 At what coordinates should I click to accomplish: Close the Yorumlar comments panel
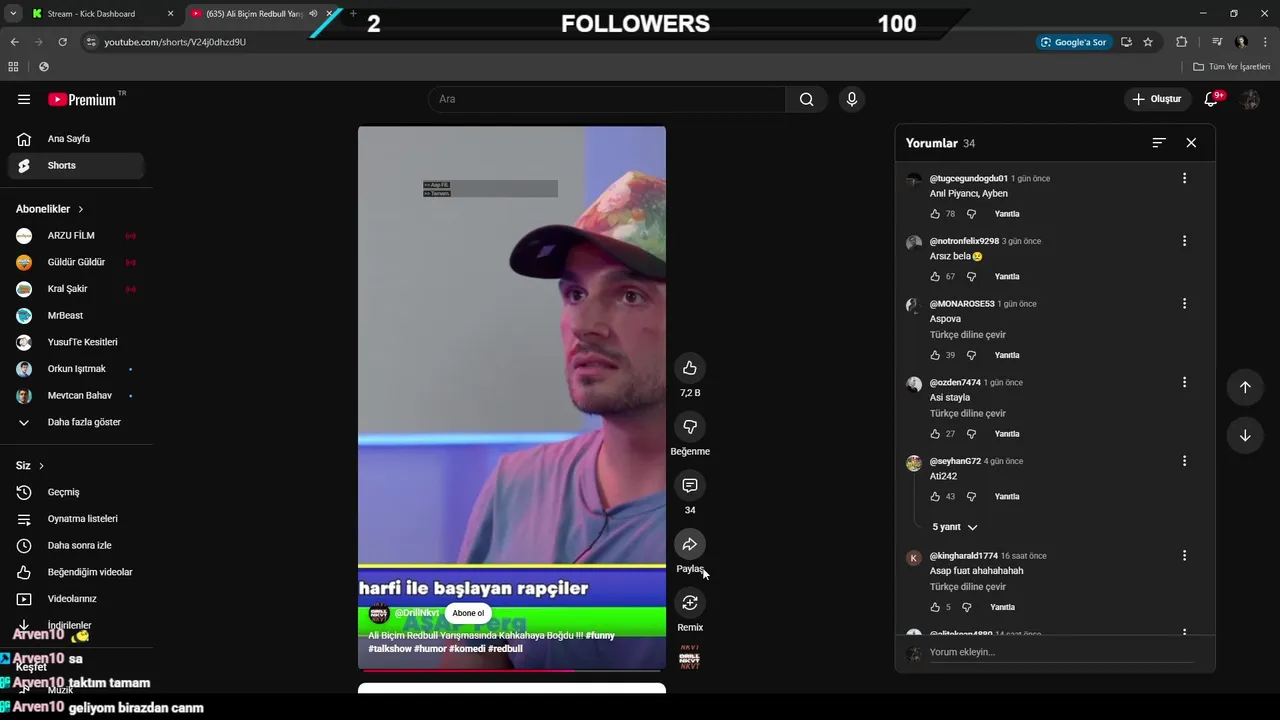tap(1191, 143)
